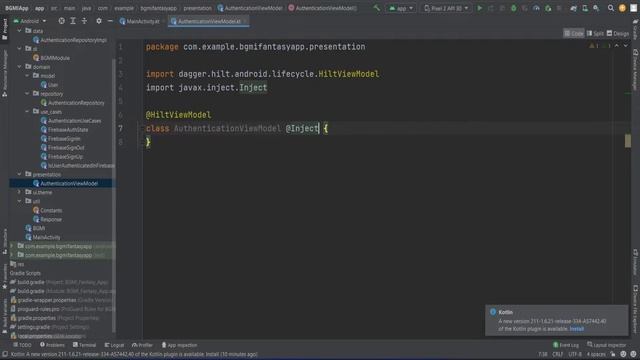
Task: Switch to the MainActivity.kt tab
Action: 140,21
